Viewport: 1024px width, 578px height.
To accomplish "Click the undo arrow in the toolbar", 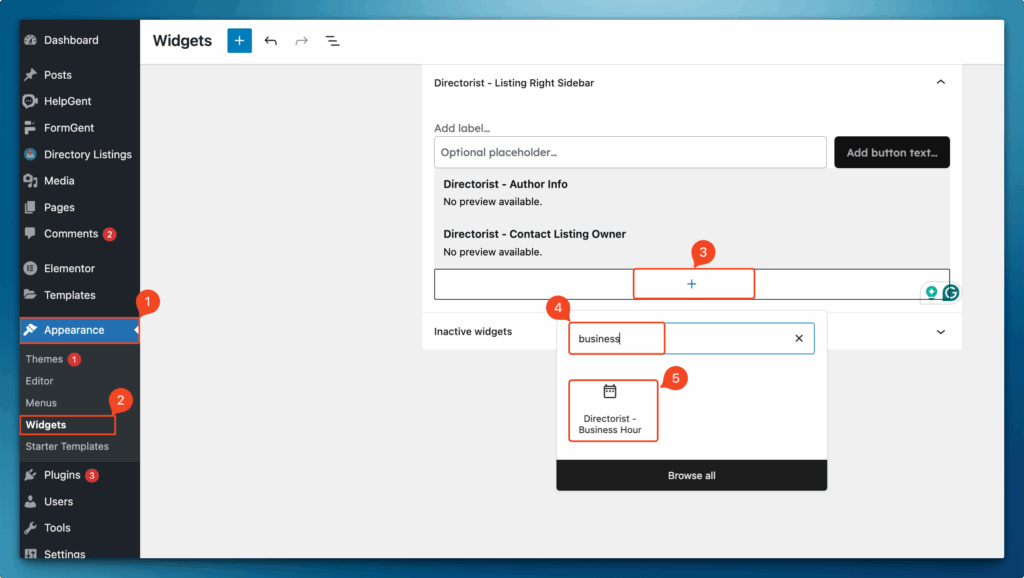I will [271, 41].
